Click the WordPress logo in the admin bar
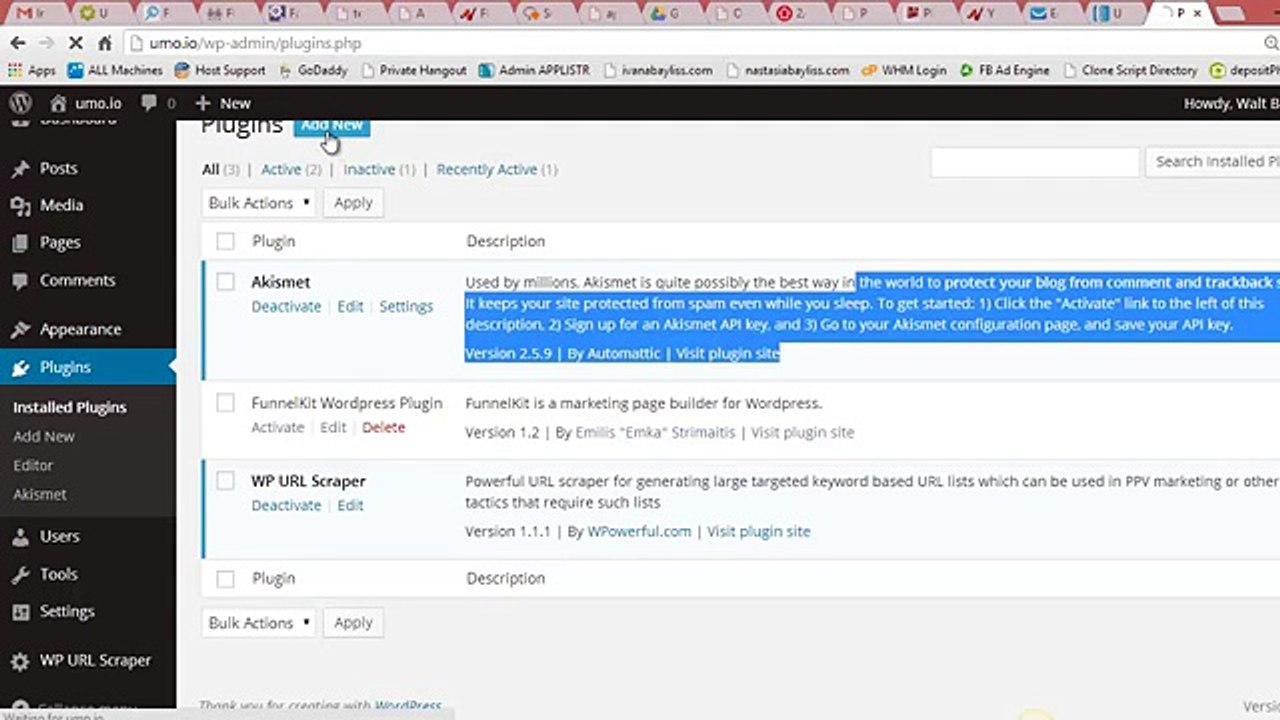1280x720 pixels. [x=20, y=103]
